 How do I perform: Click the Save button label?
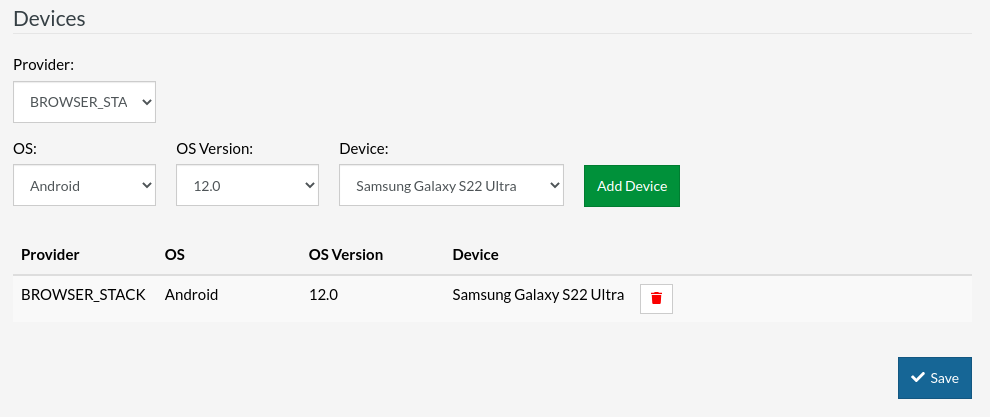click(944, 378)
